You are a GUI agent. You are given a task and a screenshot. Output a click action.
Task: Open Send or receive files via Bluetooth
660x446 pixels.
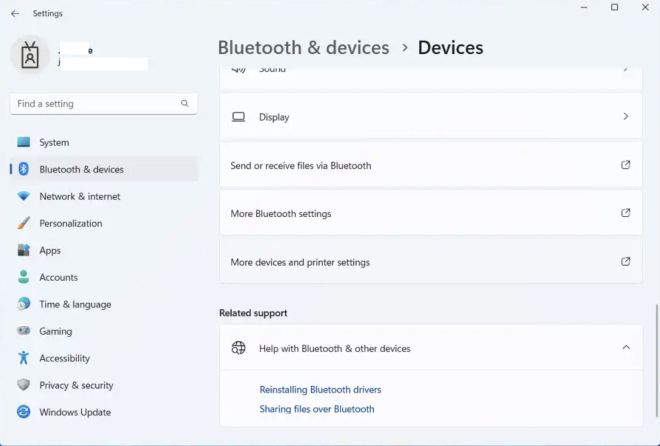[x=431, y=165]
